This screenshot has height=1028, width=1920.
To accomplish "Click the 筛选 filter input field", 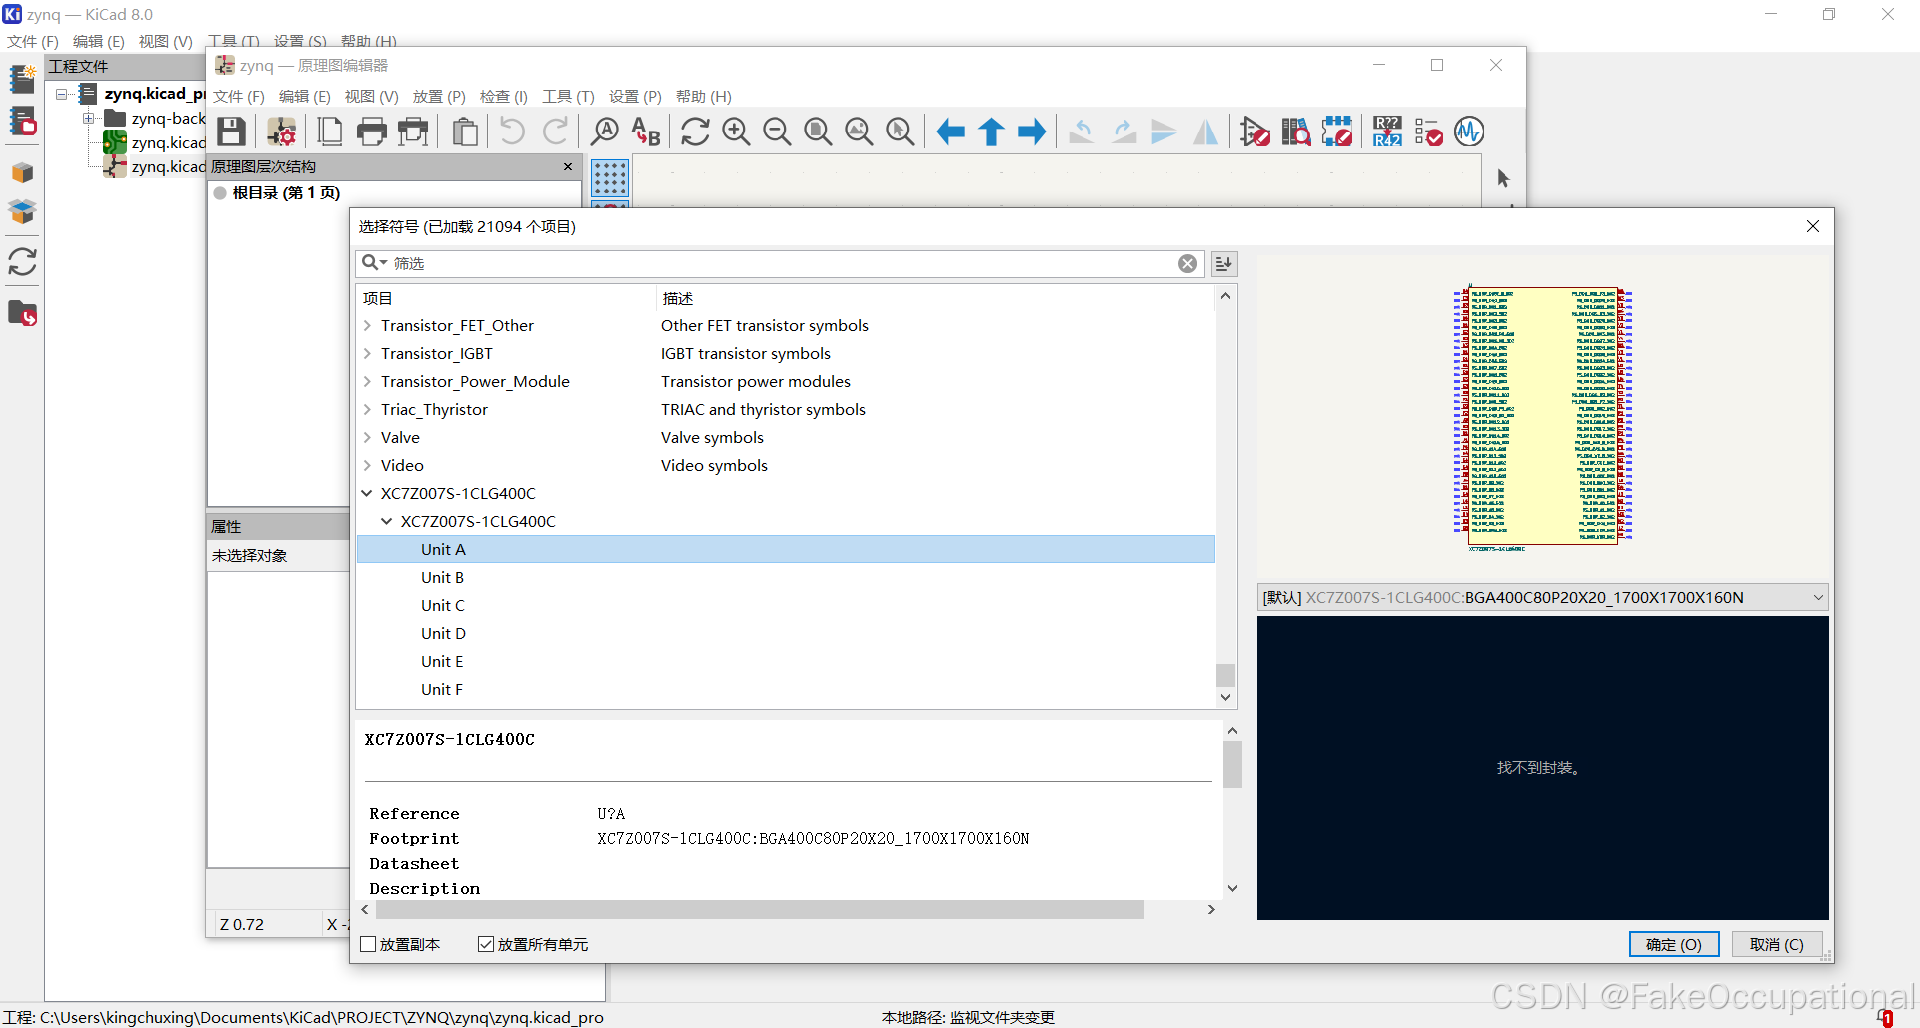I will point(780,263).
